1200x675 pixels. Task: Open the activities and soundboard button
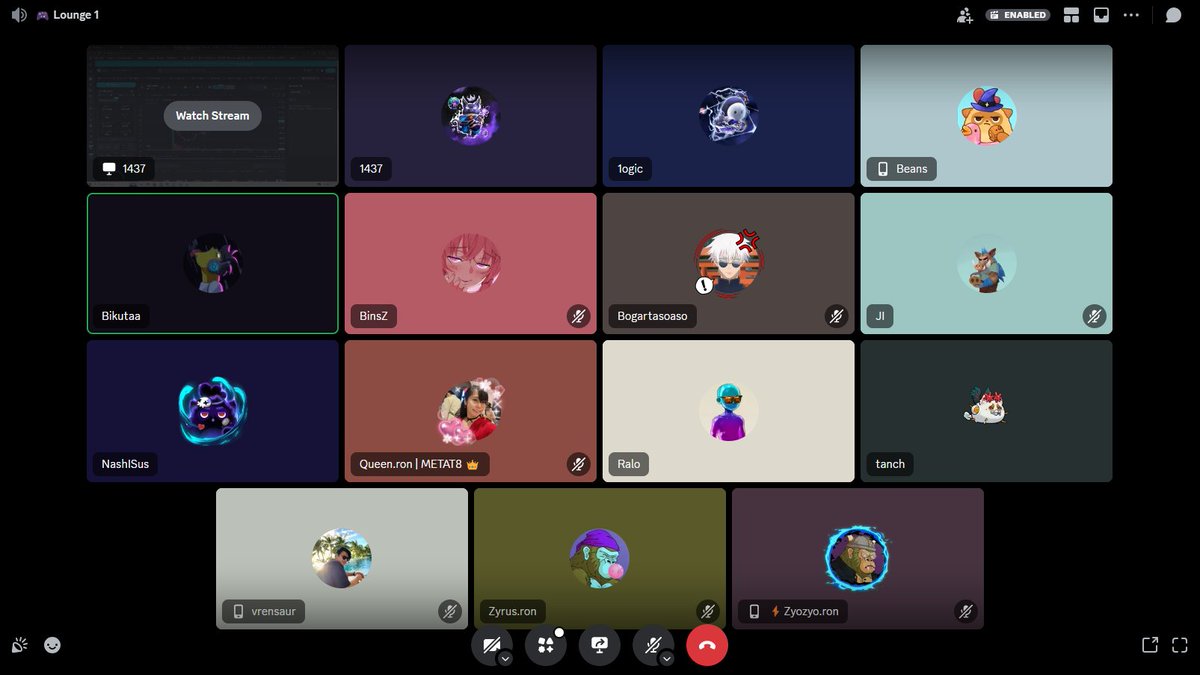[546, 645]
